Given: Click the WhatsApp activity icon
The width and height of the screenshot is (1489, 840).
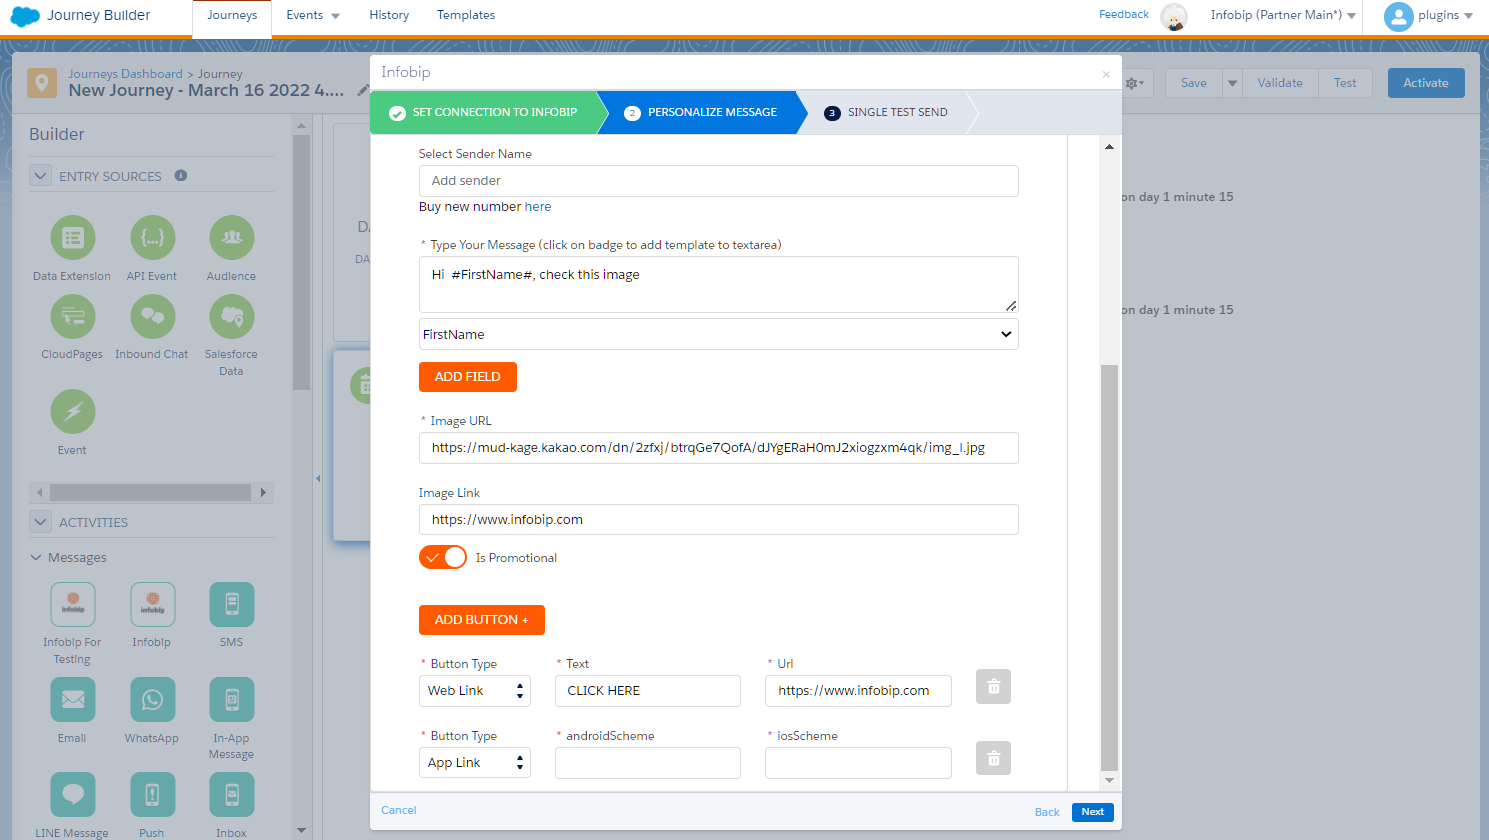Looking at the screenshot, I should tap(152, 700).
